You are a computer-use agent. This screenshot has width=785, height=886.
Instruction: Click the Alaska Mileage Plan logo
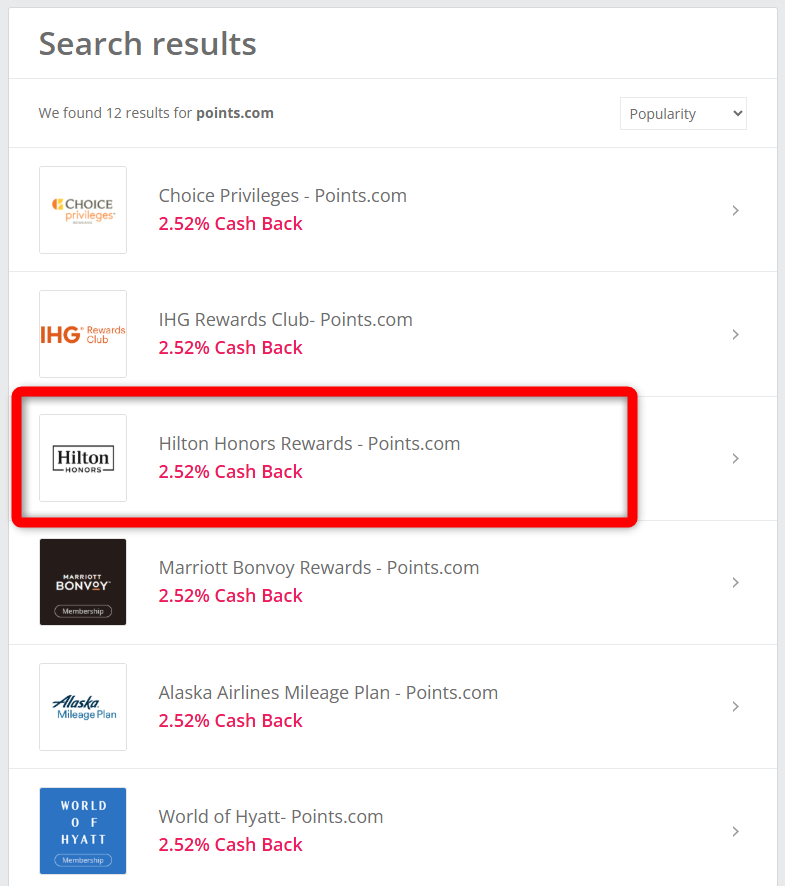pos(83,706)
